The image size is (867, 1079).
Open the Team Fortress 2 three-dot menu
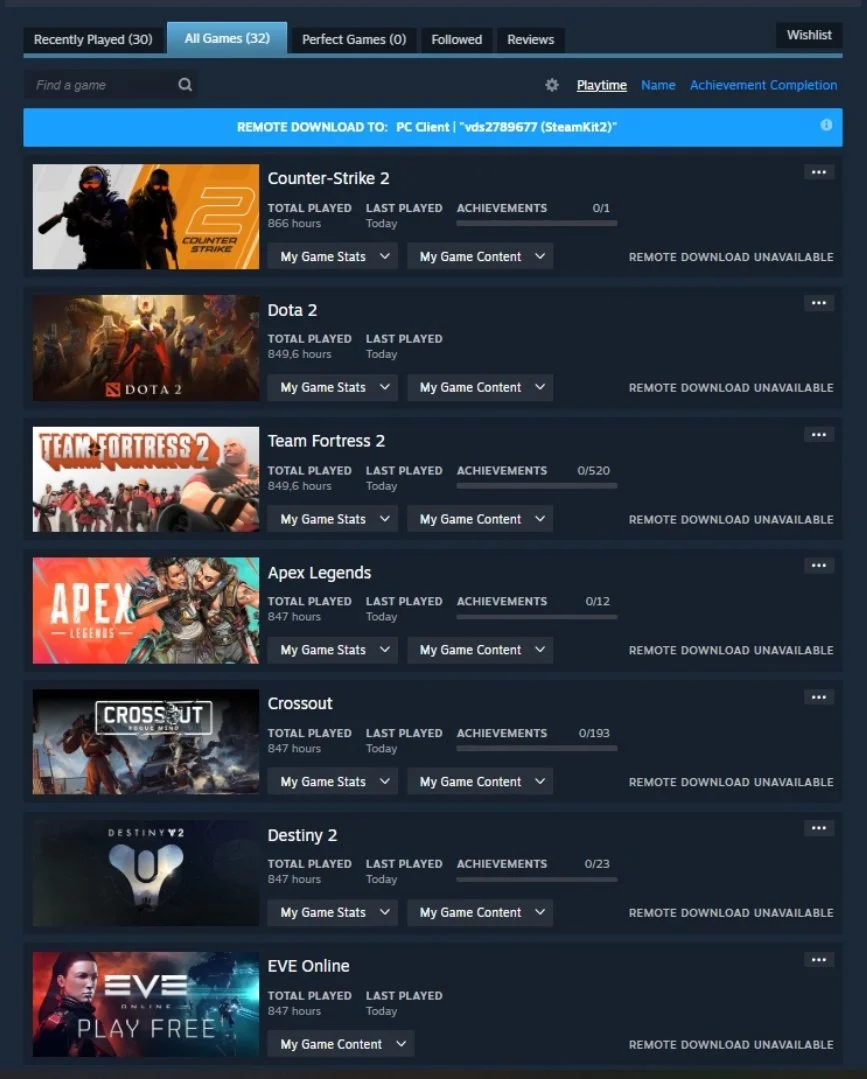[819, 434]
